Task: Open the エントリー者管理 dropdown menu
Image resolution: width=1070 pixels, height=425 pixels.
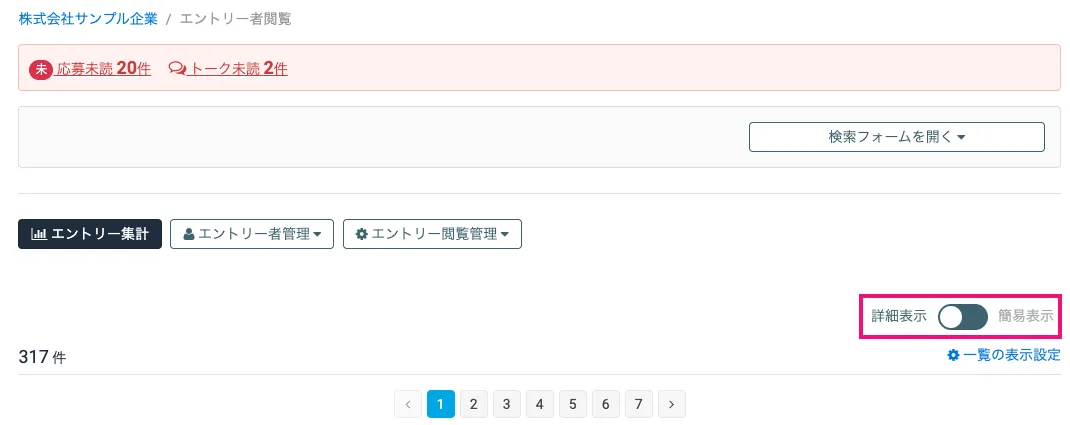Action: (x=252, y=234)
